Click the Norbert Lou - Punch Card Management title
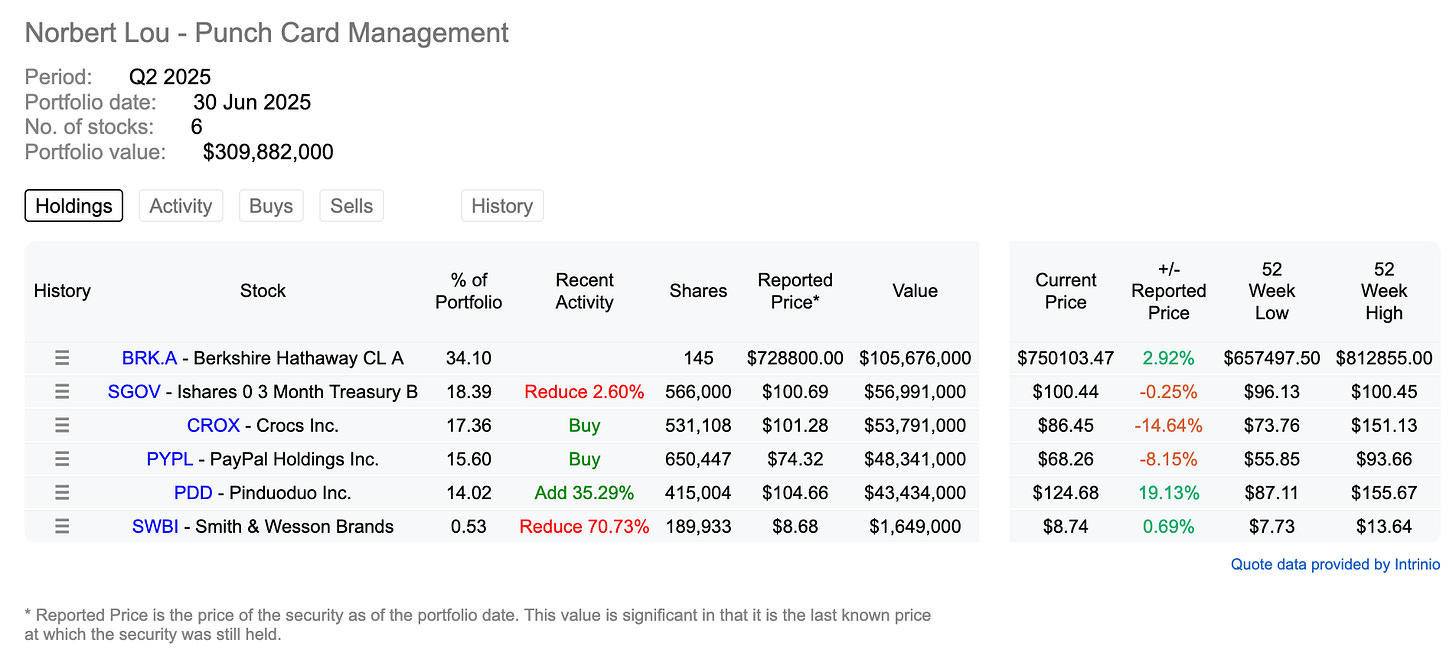This screenshot has height=666, width=1456. (267, 33)
